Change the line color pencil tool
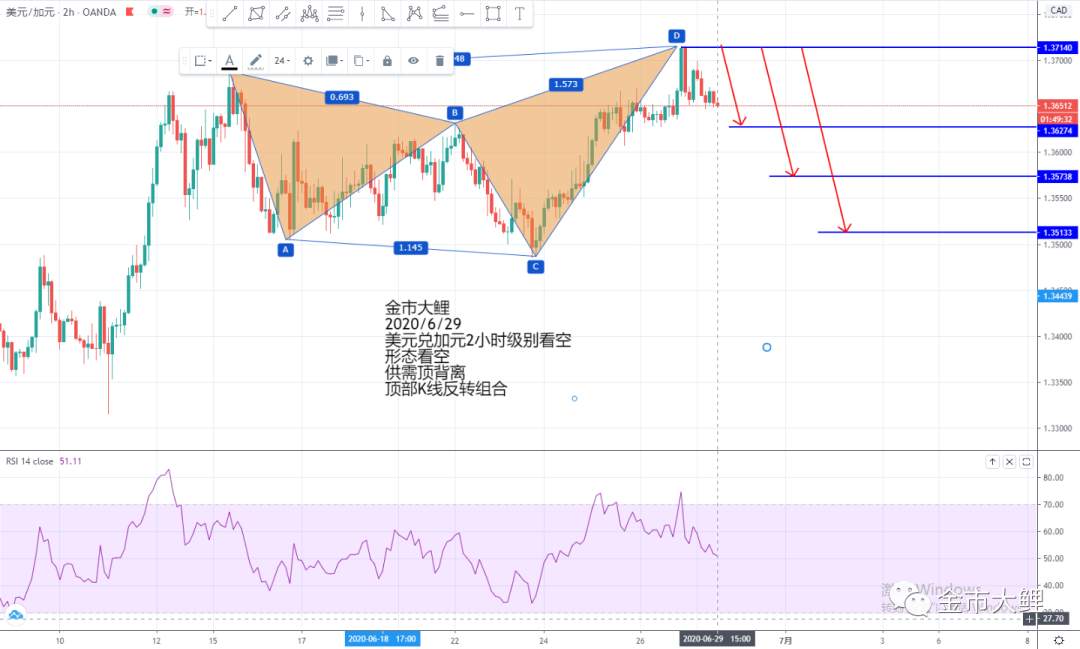This screenshot has height=649, width=1080. pos(256,61)
